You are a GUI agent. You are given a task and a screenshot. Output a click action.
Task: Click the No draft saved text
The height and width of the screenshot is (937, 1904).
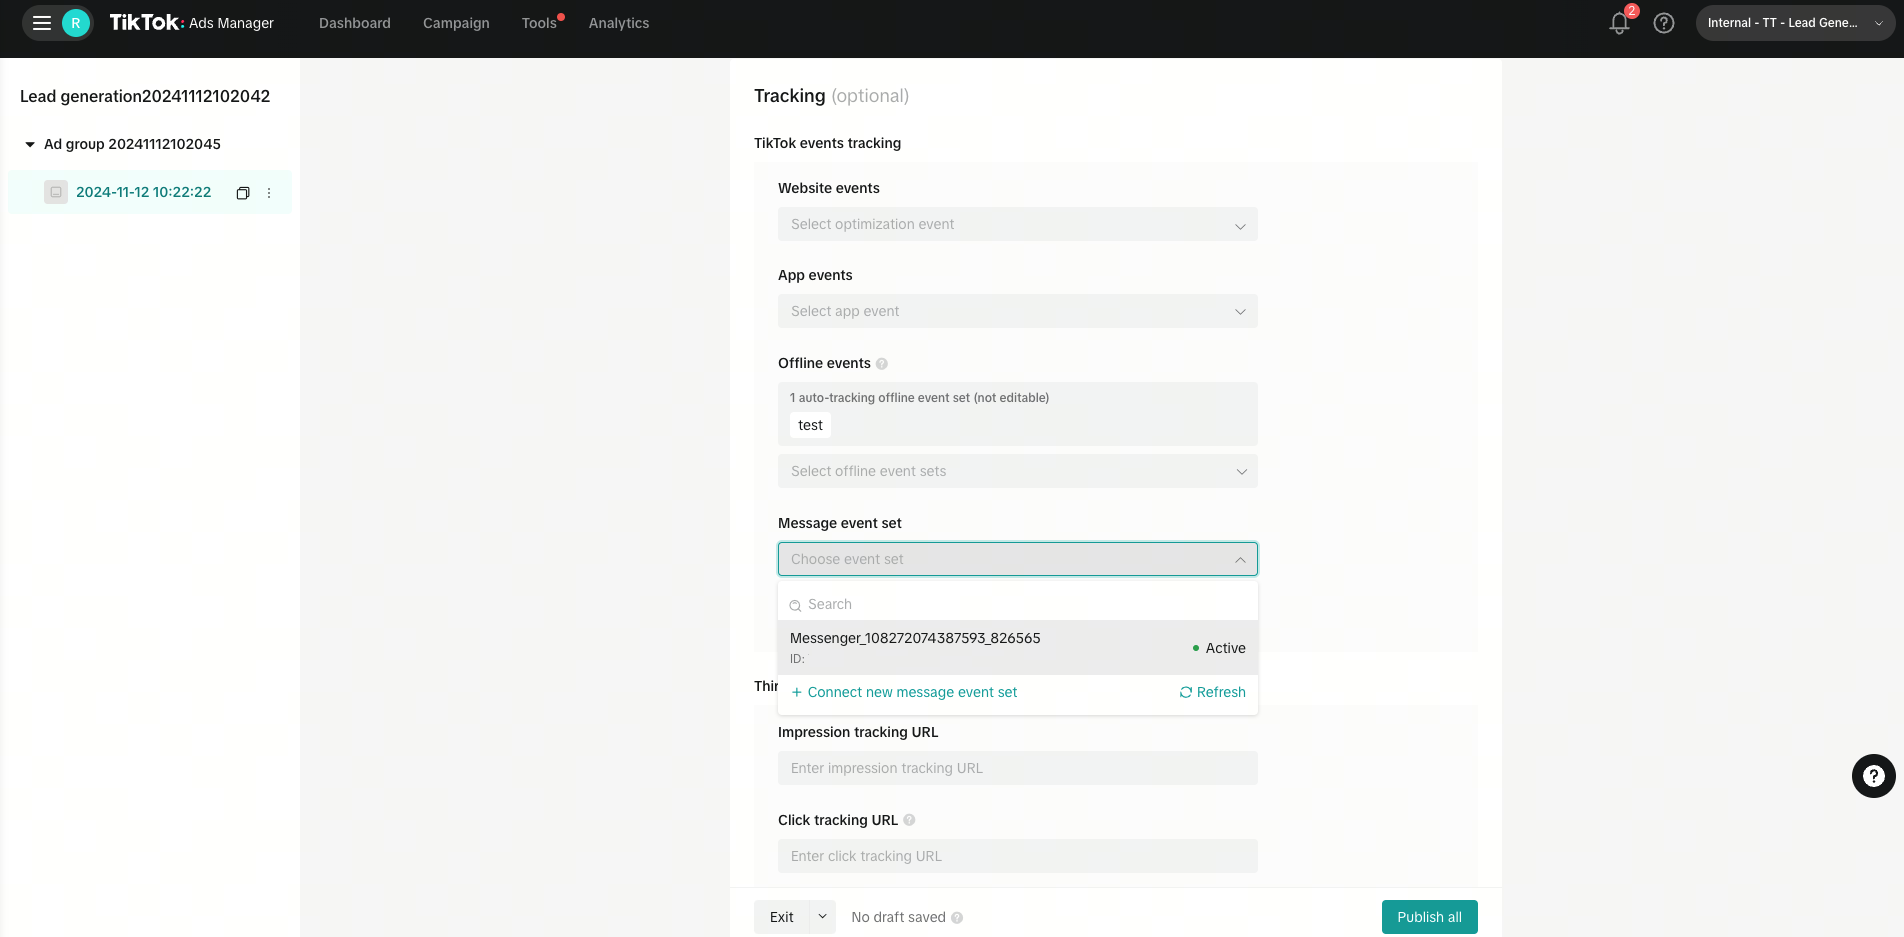click(x=898, y=917)
